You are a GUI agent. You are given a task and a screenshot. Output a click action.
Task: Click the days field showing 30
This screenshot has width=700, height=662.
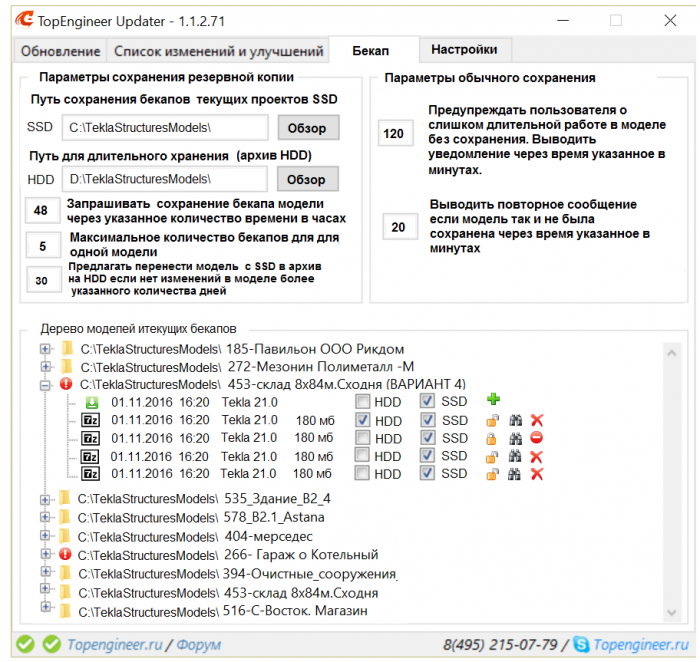click(43, 280)
